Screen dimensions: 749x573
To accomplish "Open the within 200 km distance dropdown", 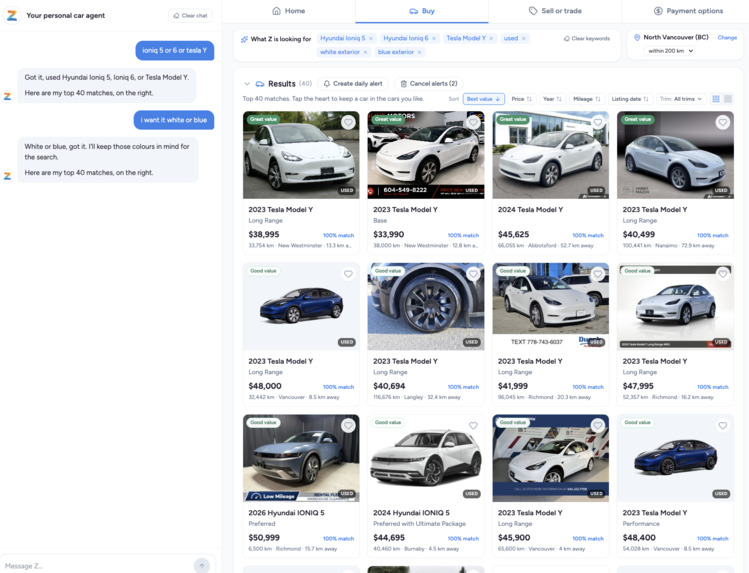I will pos(671,51).
